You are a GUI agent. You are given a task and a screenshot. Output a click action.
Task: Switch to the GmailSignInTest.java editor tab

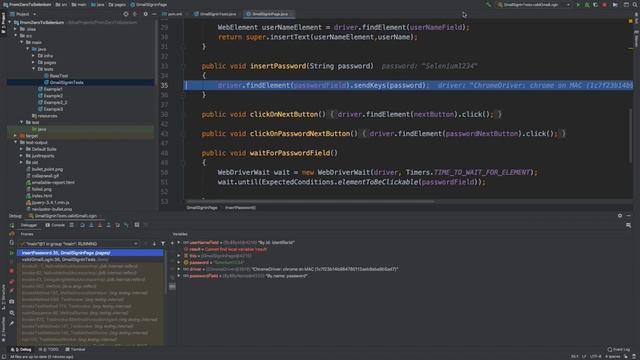tap(215, 14)
